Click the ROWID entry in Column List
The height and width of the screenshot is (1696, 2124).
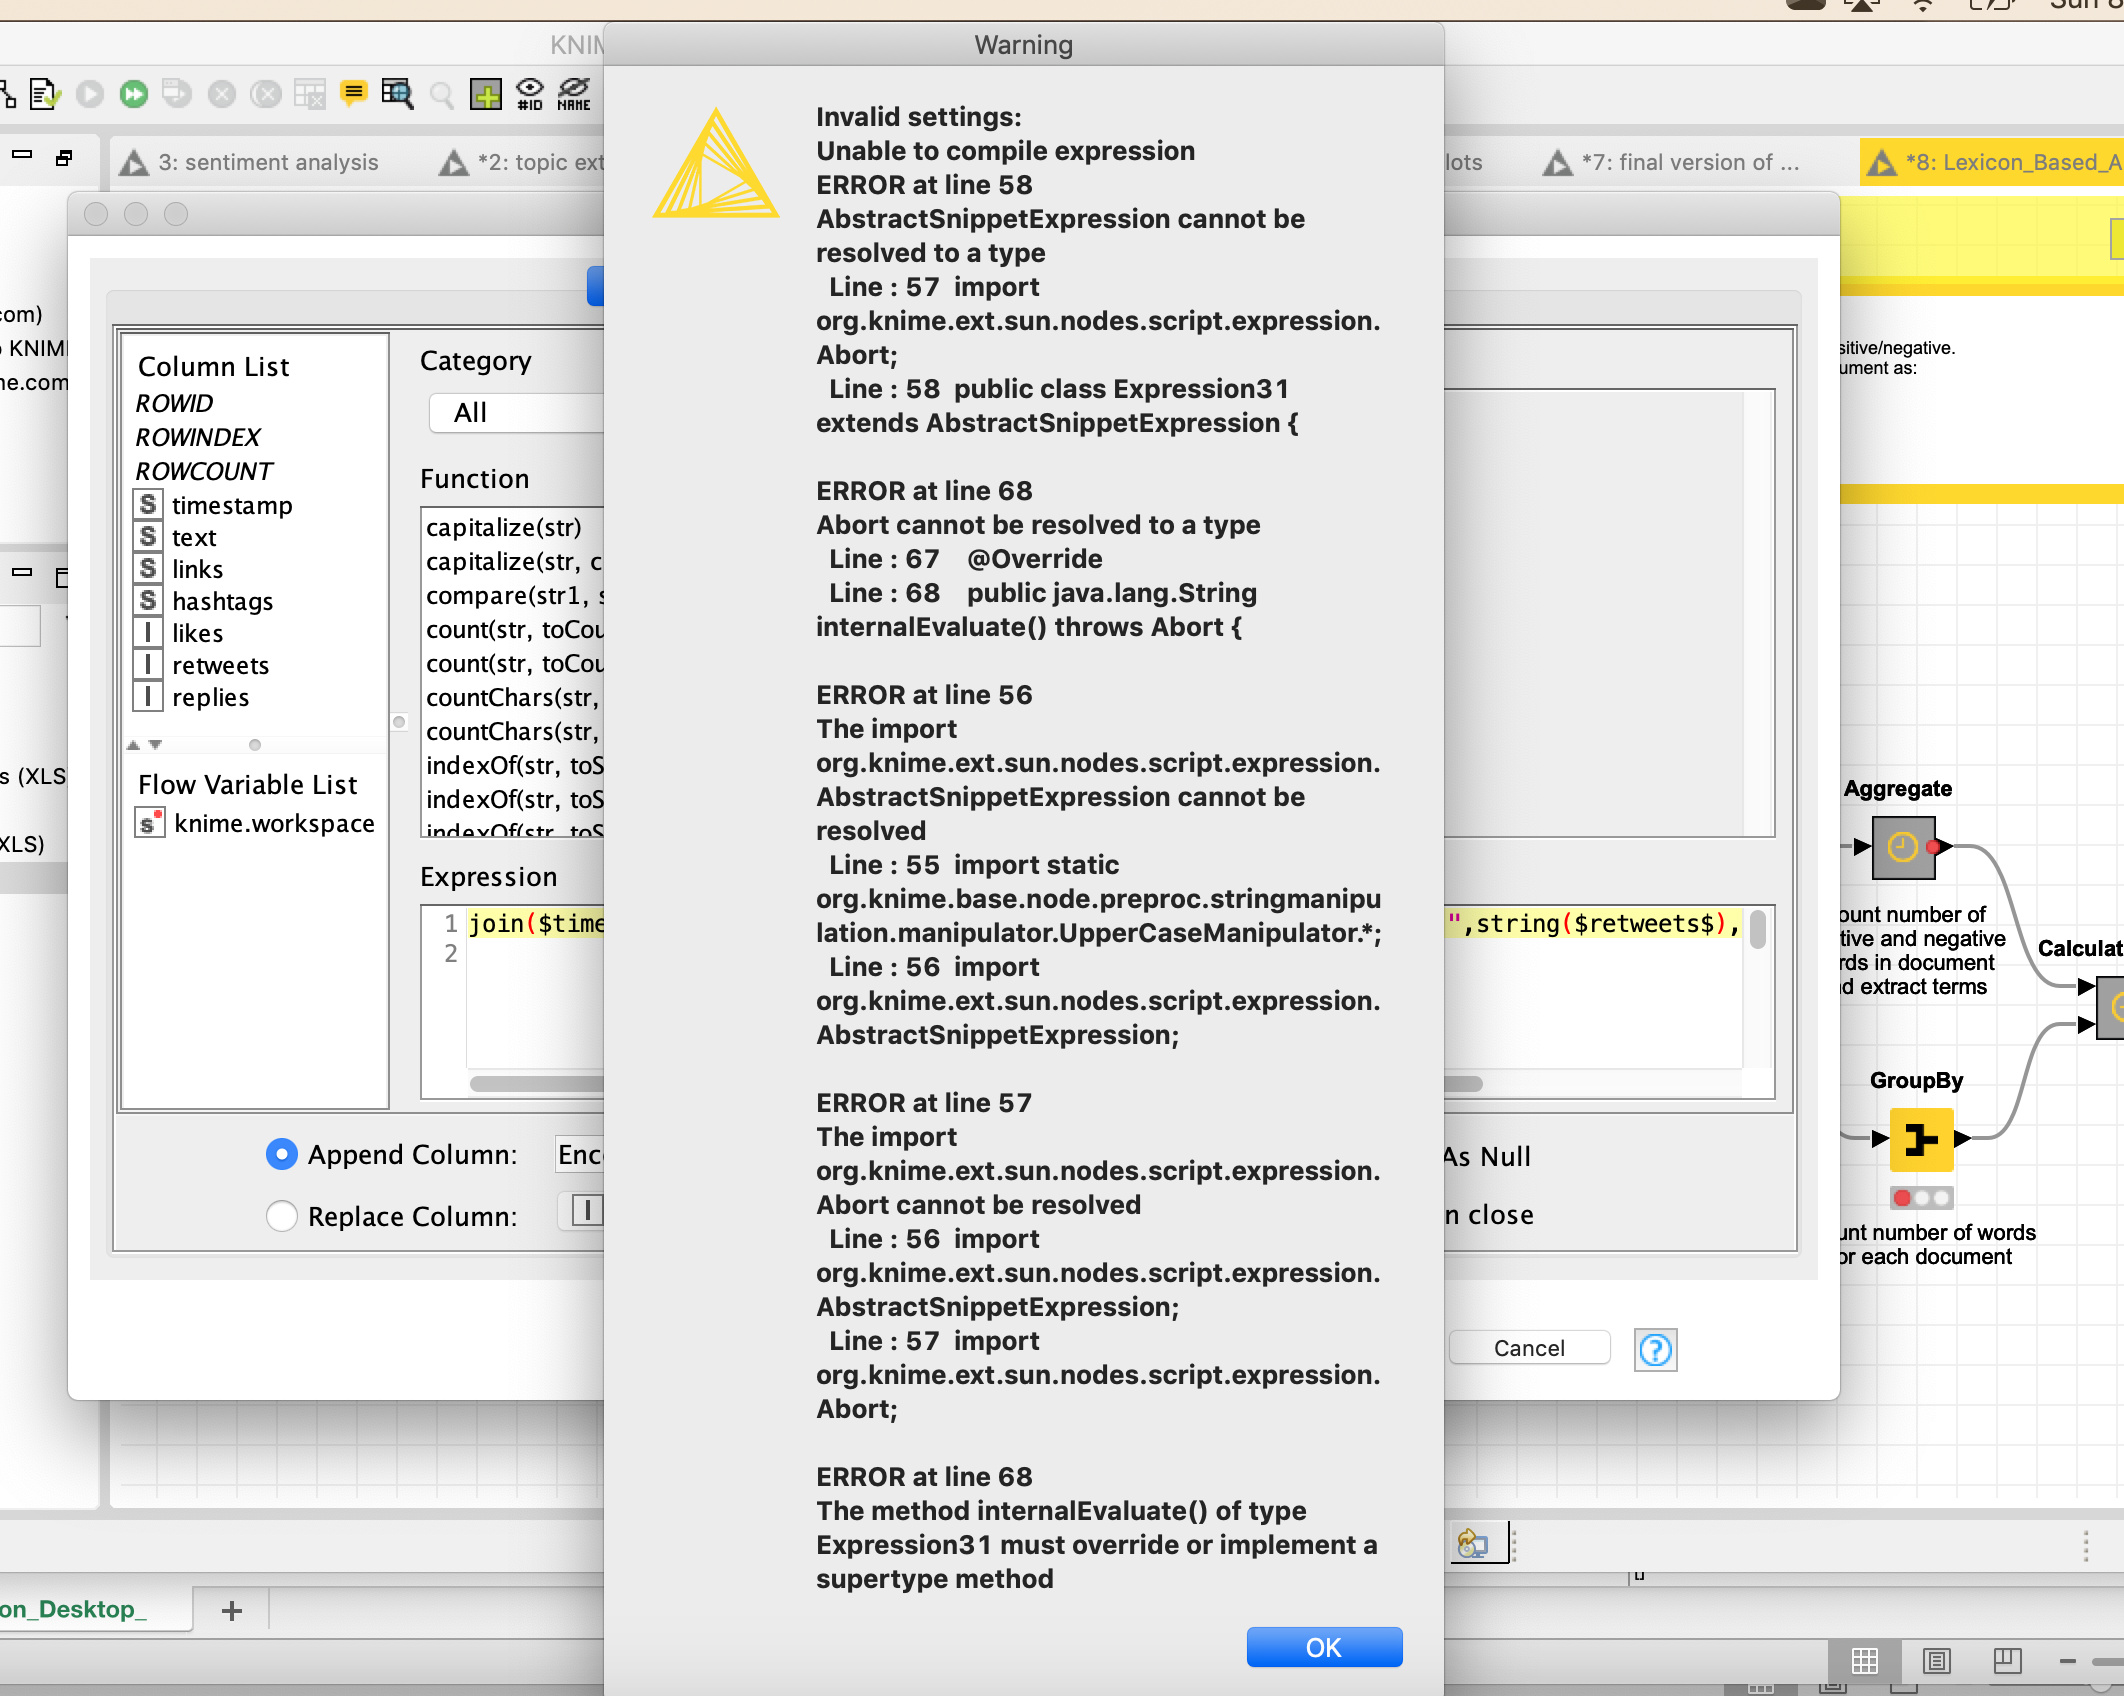click(174, 403)
